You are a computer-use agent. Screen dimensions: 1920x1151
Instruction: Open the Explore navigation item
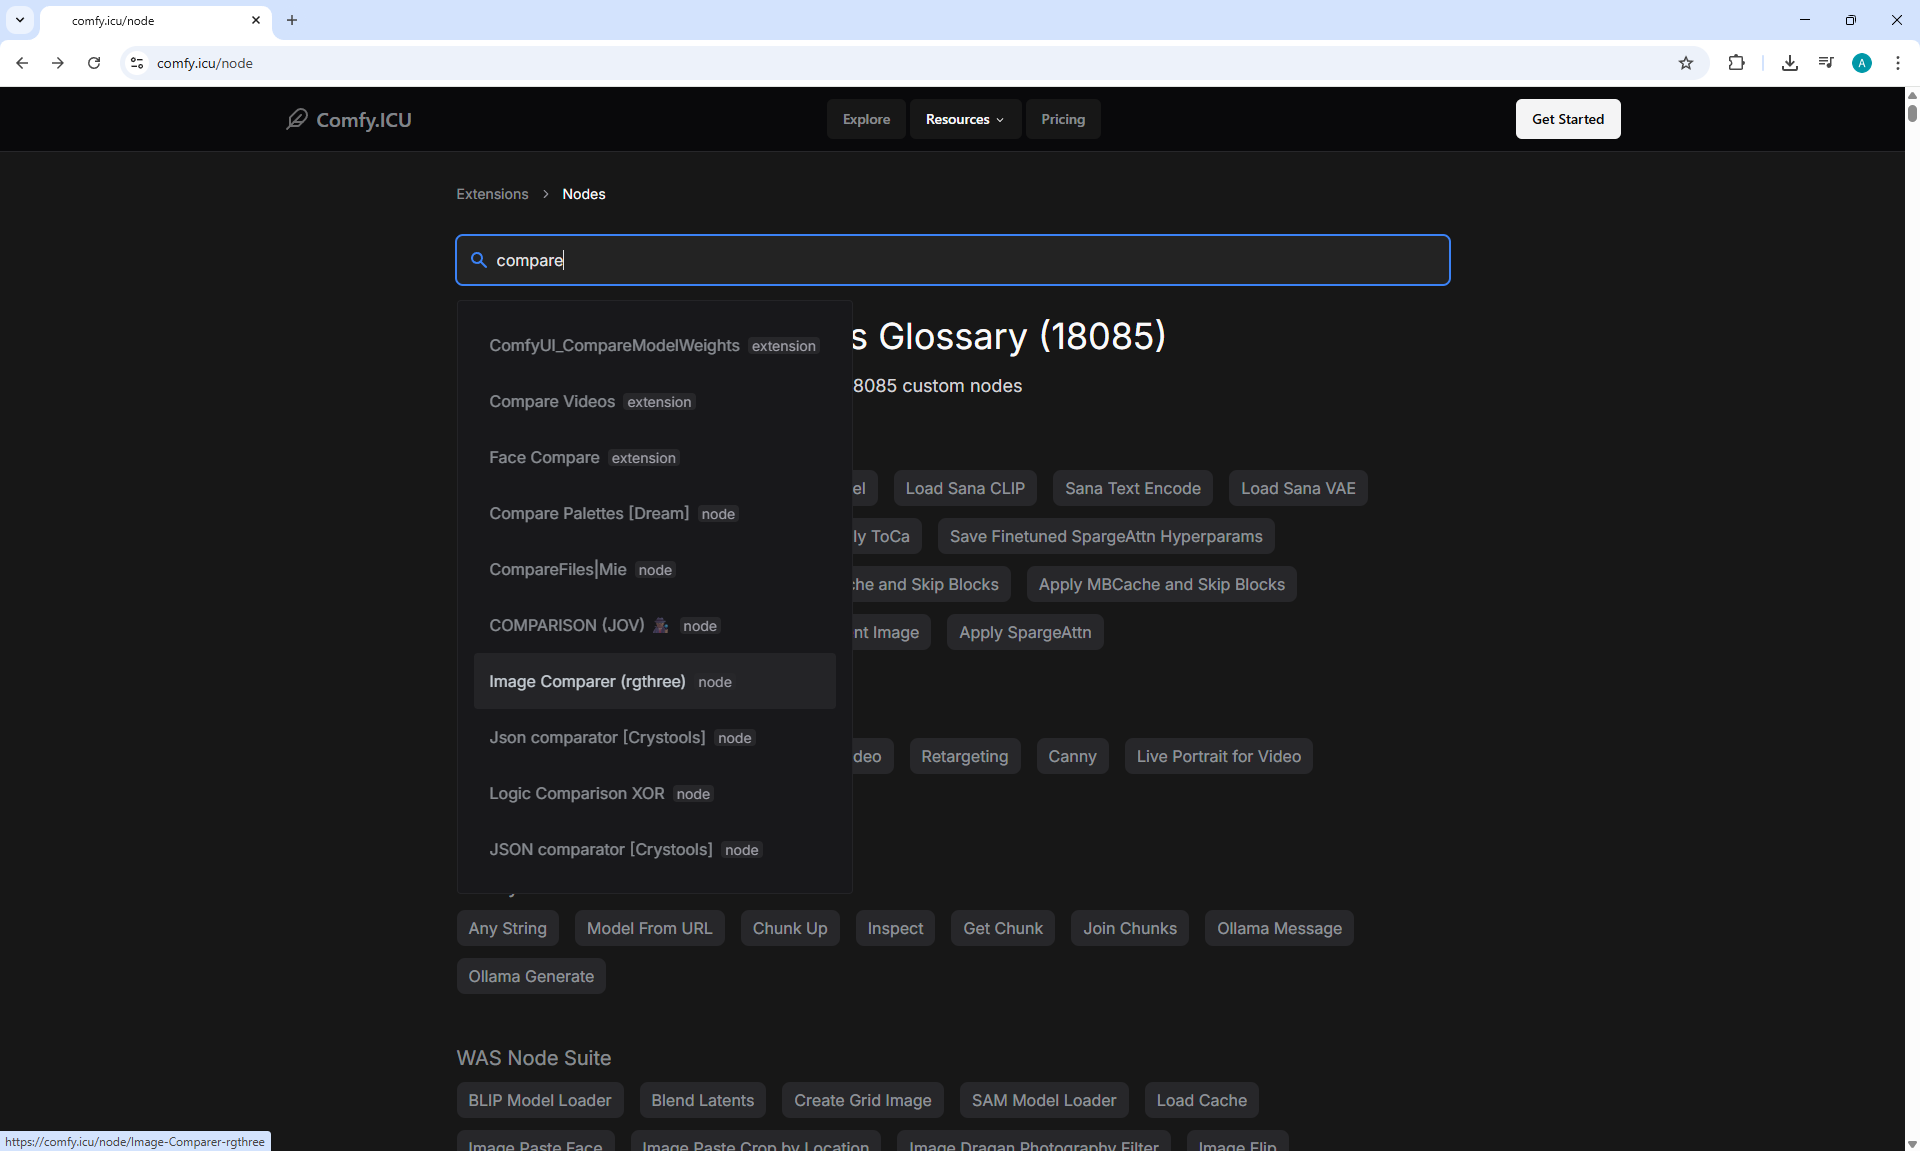[866, 119]
